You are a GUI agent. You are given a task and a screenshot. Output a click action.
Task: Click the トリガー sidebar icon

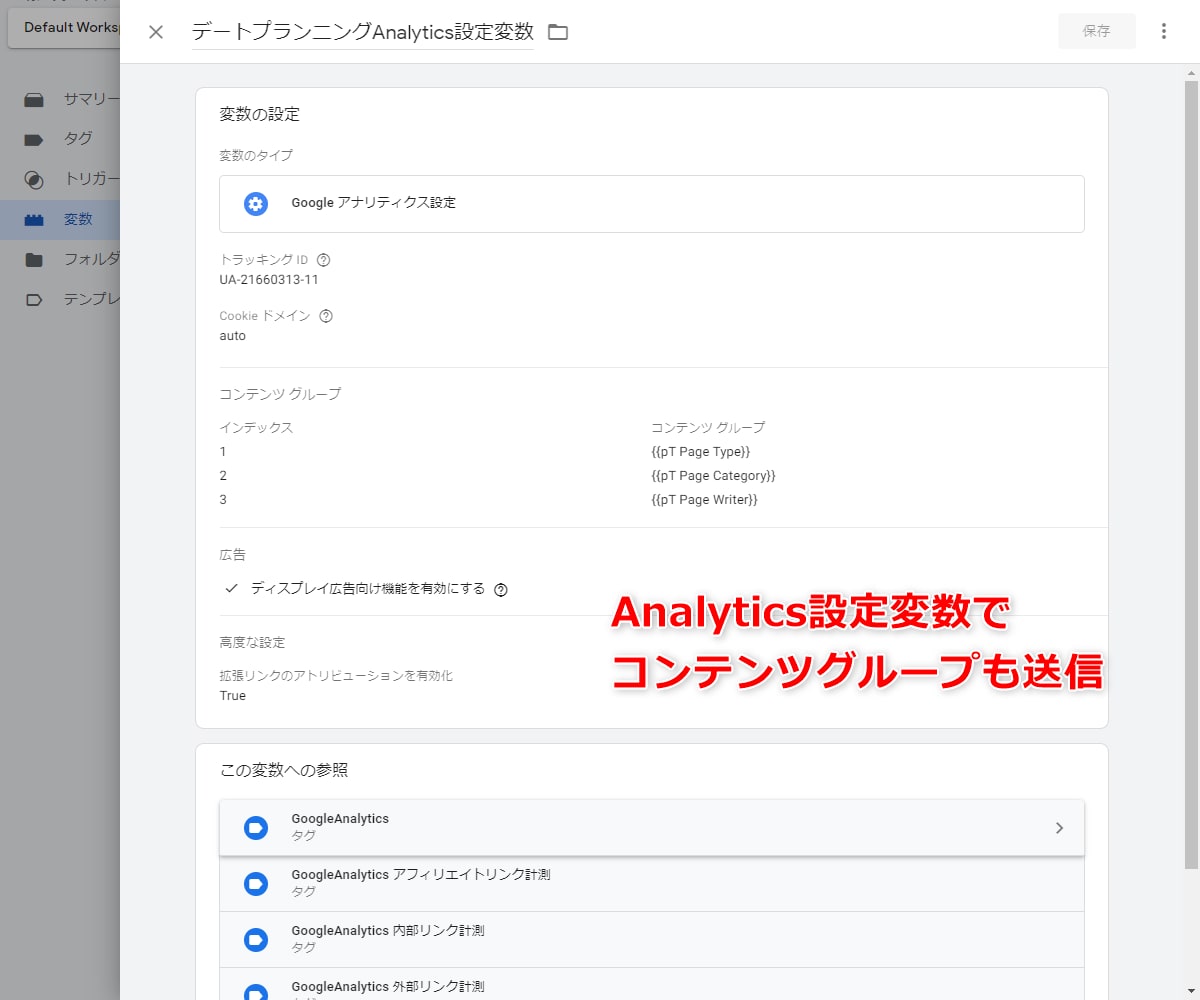34,180
